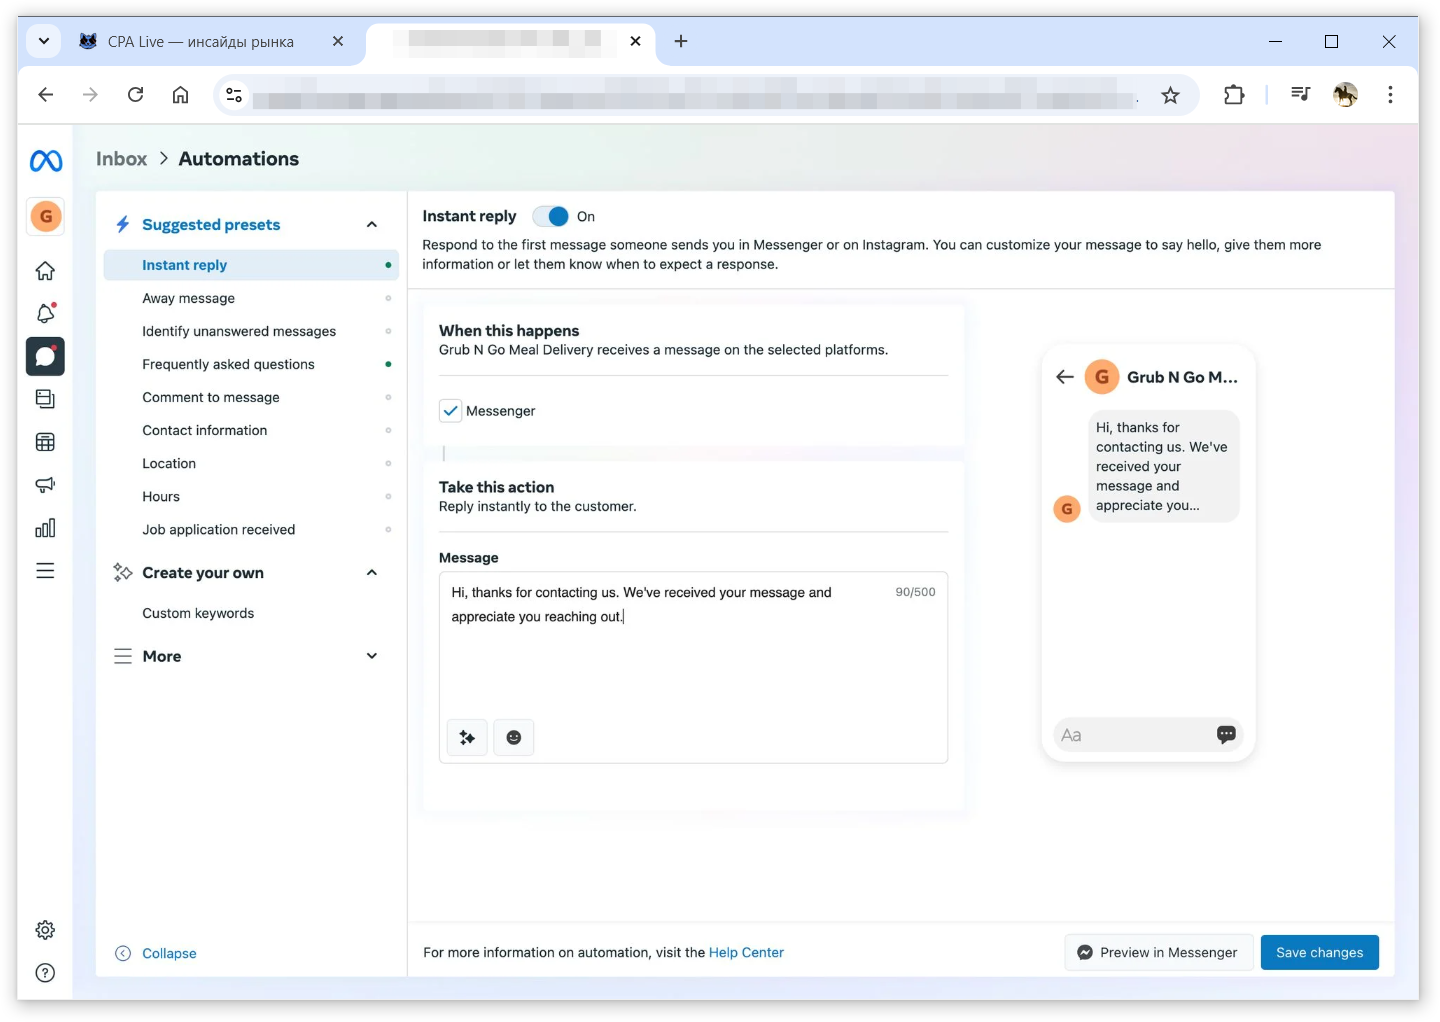Open Help question mark icon
1440x1022 pixels.
(x=45, y=973)
